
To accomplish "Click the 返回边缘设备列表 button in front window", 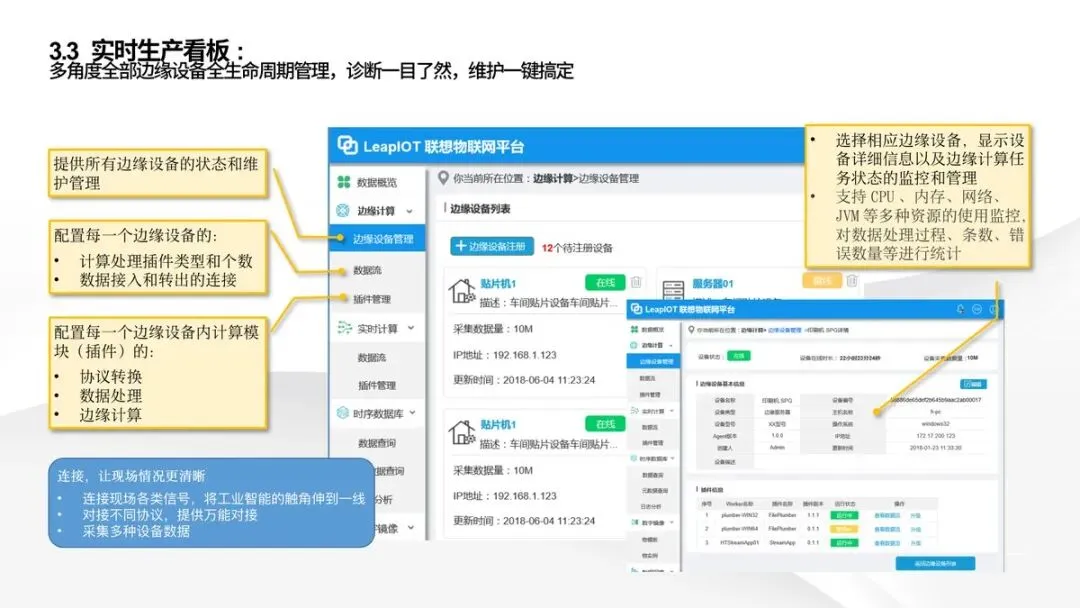I will click(935, 564).
